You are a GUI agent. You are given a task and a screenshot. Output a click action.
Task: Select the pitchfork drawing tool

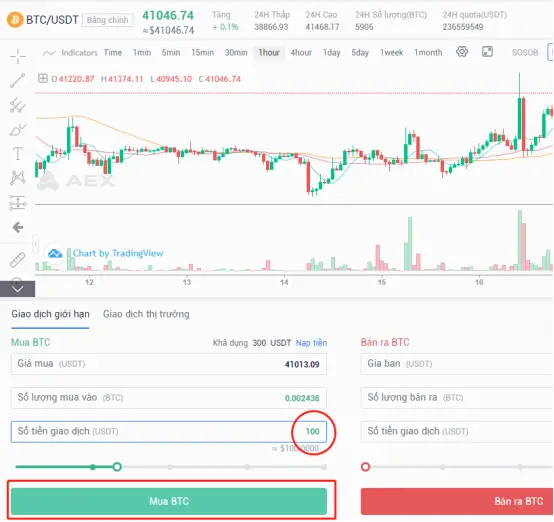click(18, 105)
